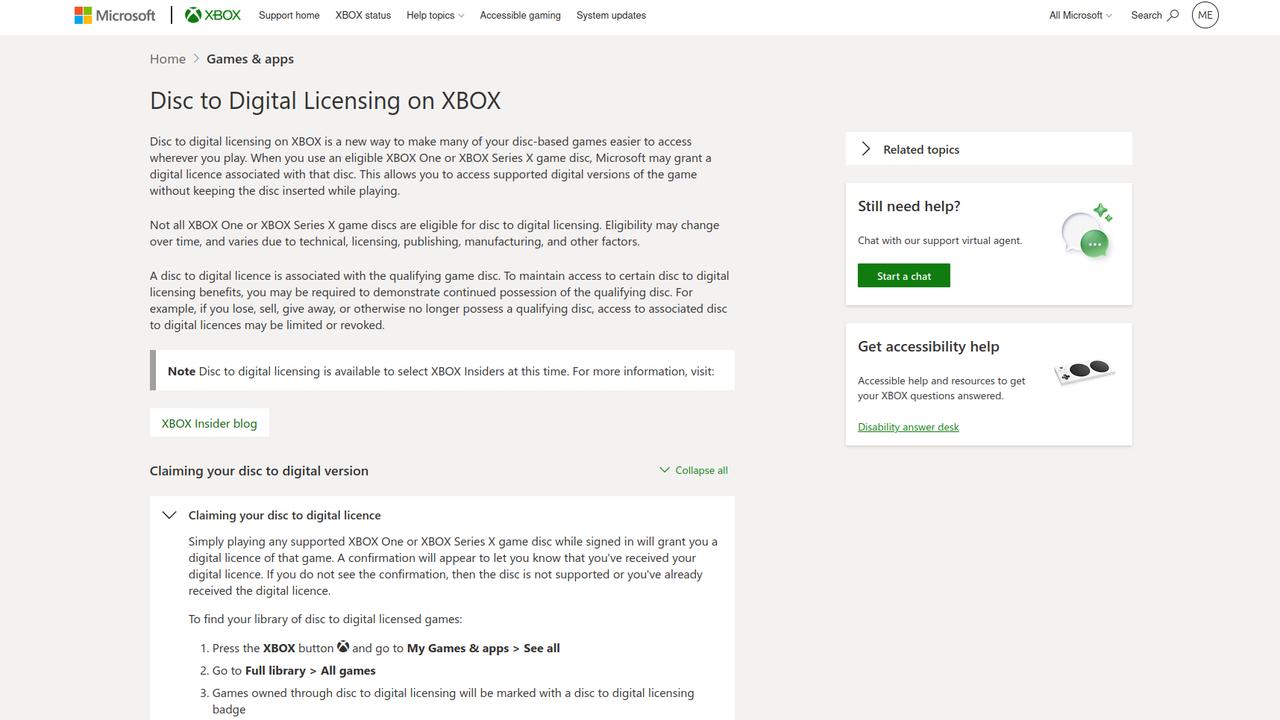Screen dimensions: 1280x720
Task: Expand the Help topics menu
Action: [435, 15]
